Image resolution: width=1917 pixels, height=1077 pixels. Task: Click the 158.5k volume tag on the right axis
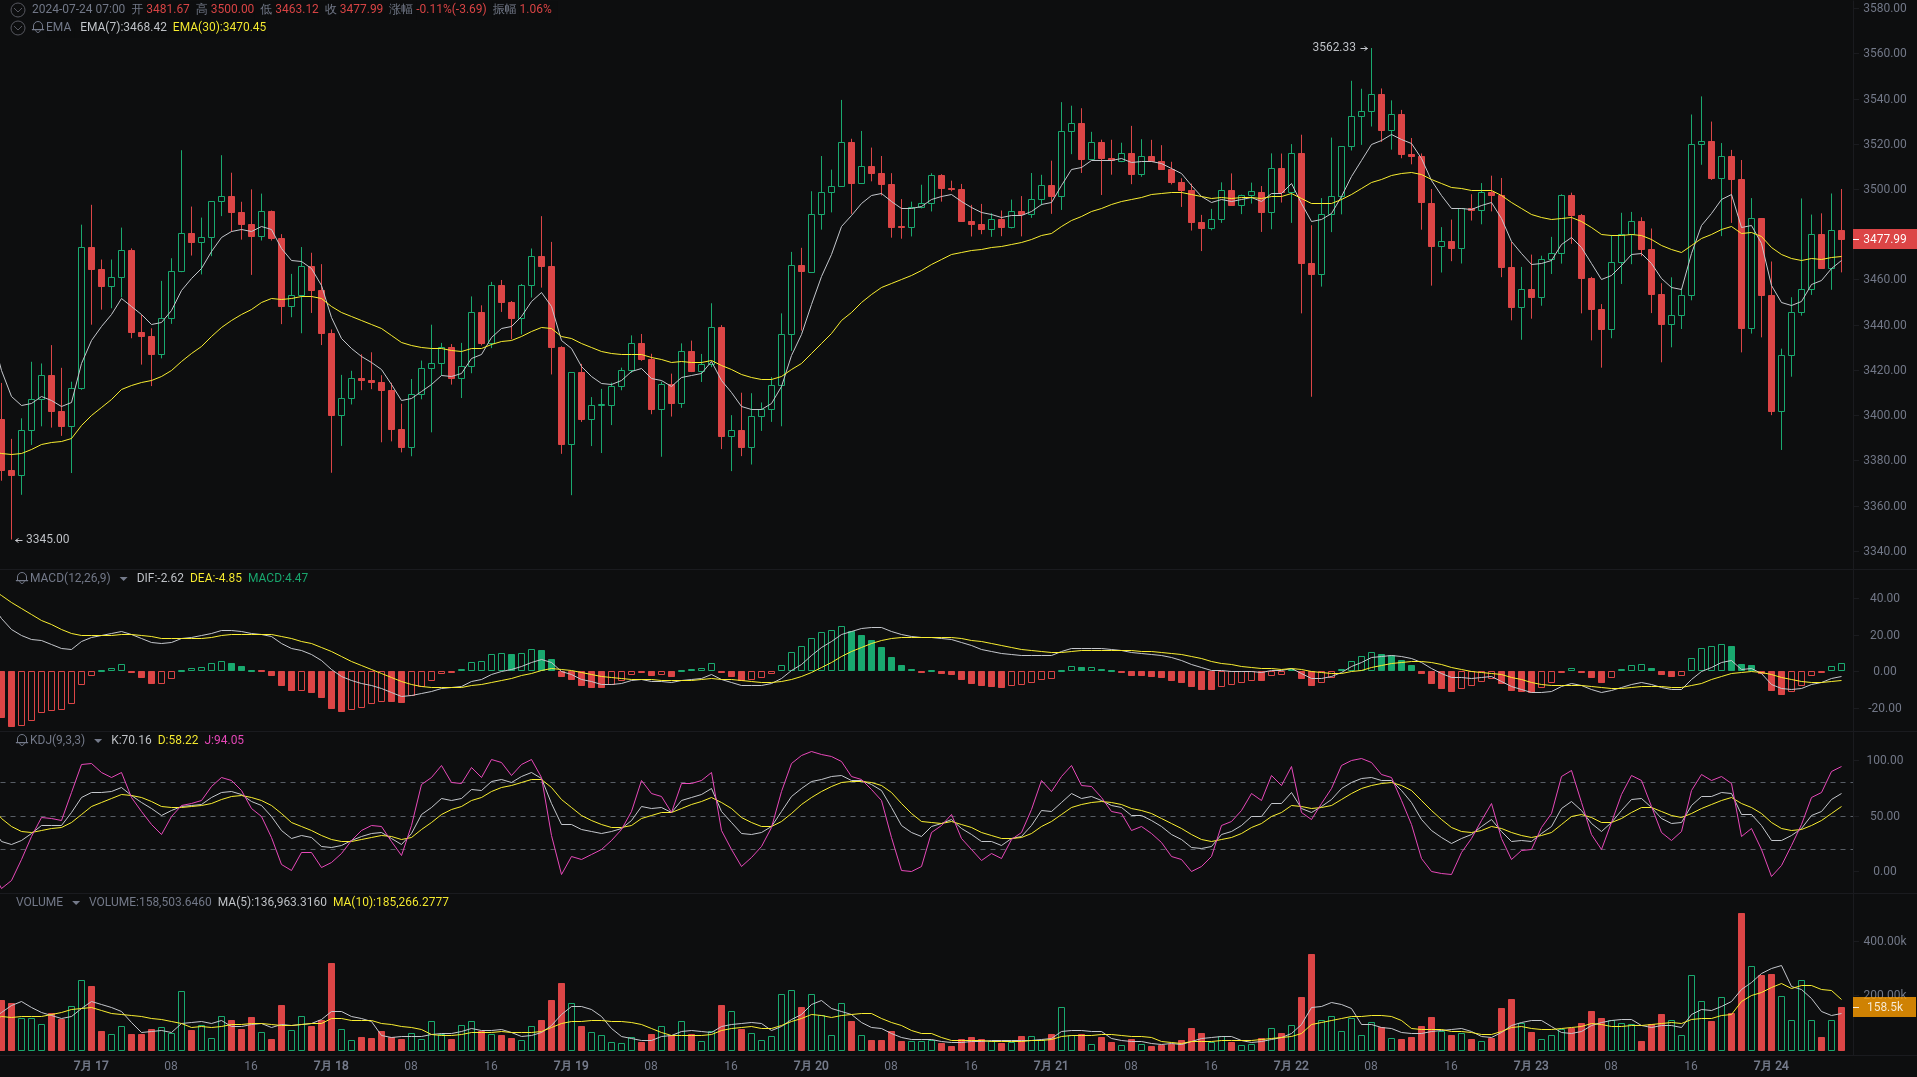pyautogui.click(x=1884, y=1007)
